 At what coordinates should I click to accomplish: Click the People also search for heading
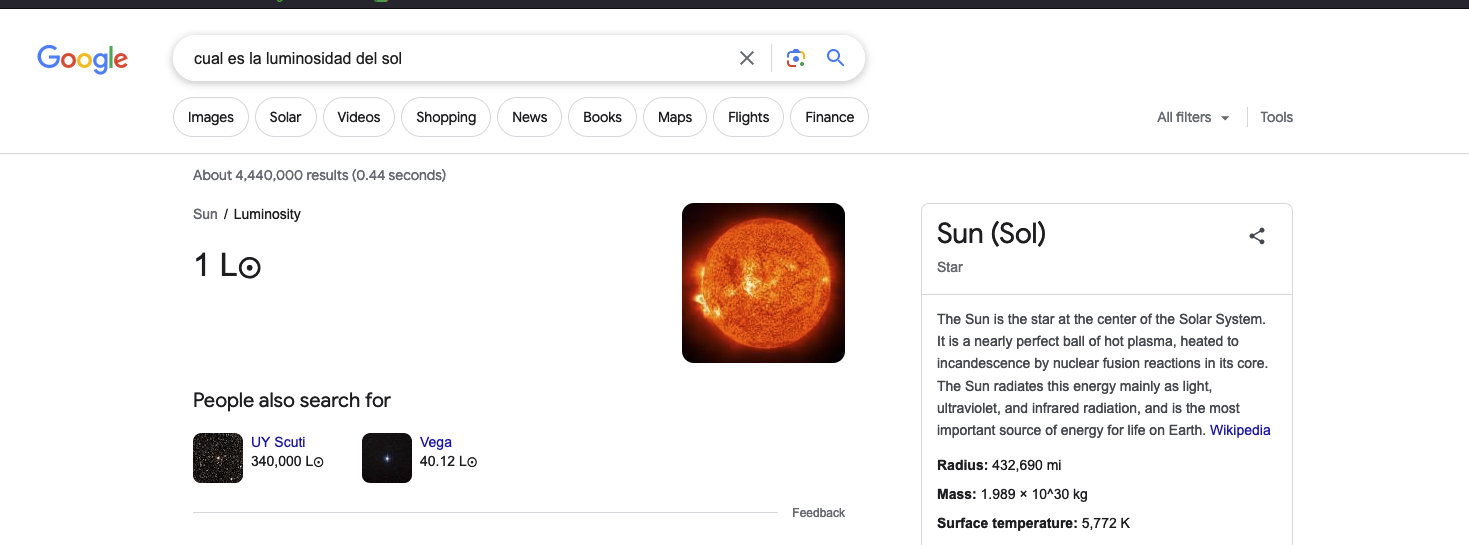(292, 400)
